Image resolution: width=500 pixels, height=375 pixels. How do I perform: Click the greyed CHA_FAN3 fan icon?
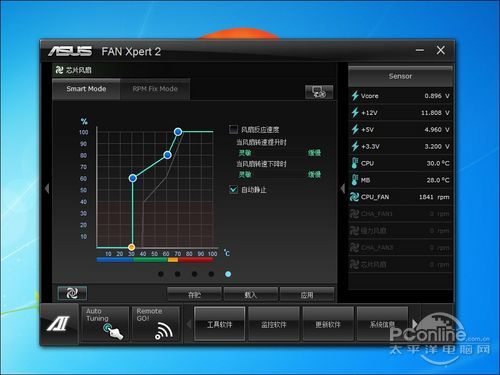pyautogui.click(x=354, y=248)
